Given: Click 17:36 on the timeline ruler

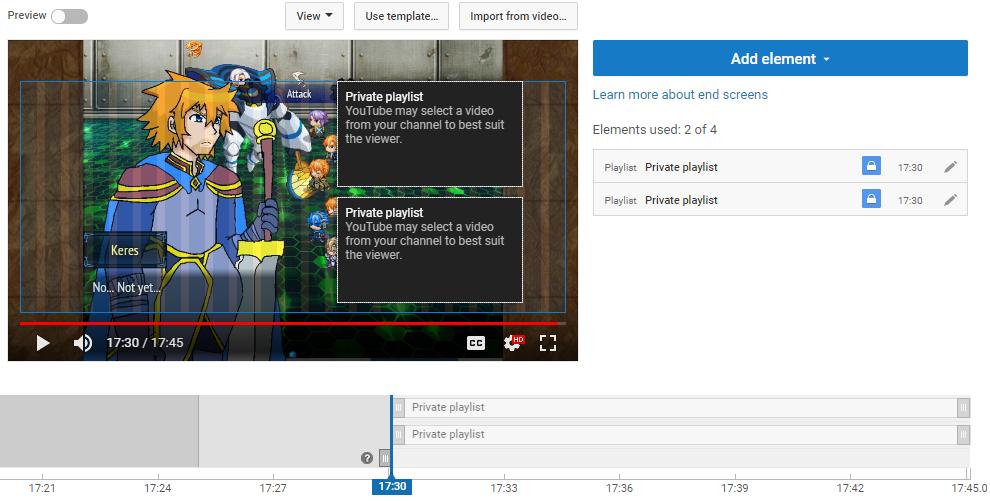Looking at the screenshot, I should (619, 488).
